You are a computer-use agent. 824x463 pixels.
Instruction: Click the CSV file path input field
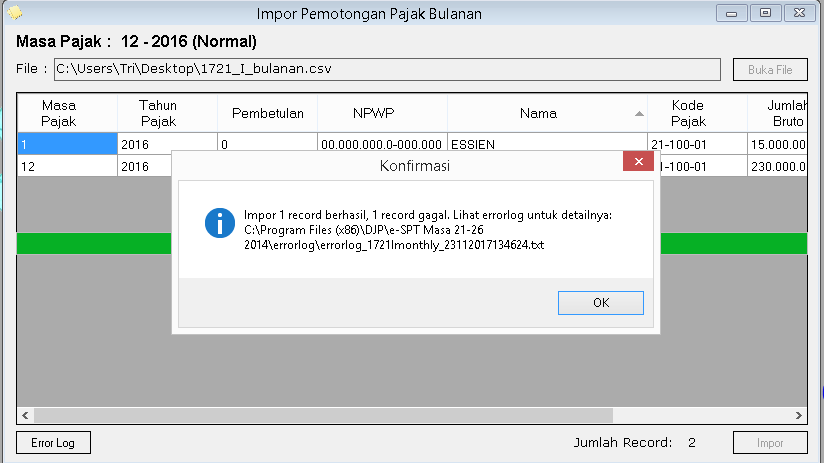click(x=387, y=69)
